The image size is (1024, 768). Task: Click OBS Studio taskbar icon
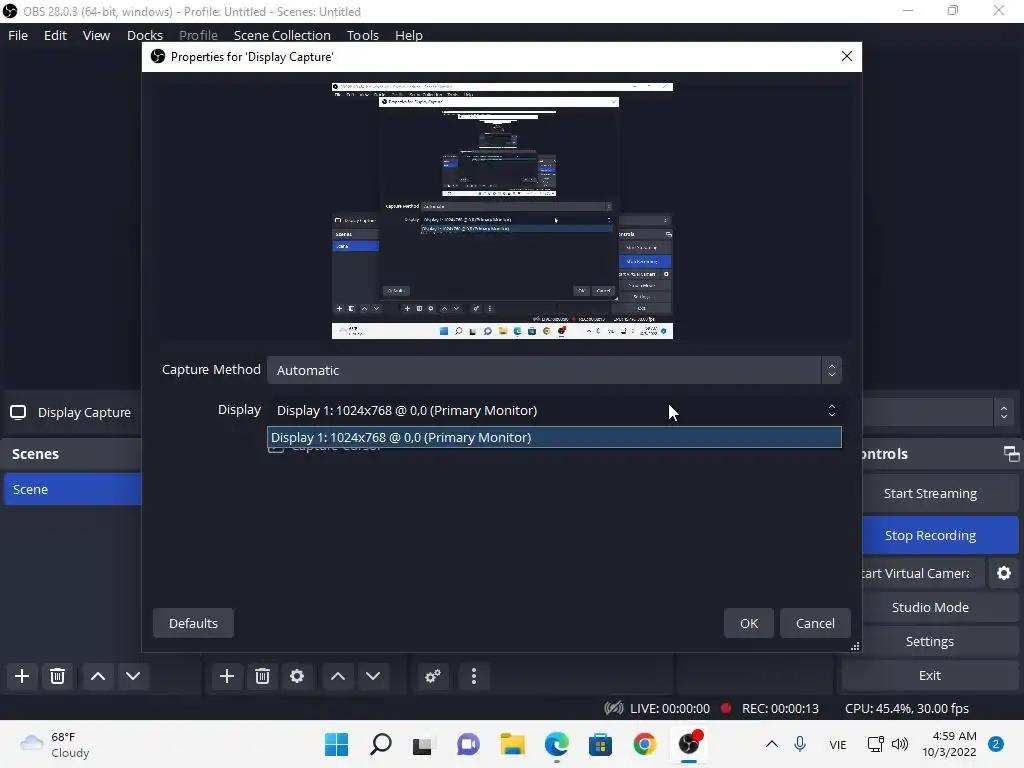pyautogui.click(x=689, y=744)
